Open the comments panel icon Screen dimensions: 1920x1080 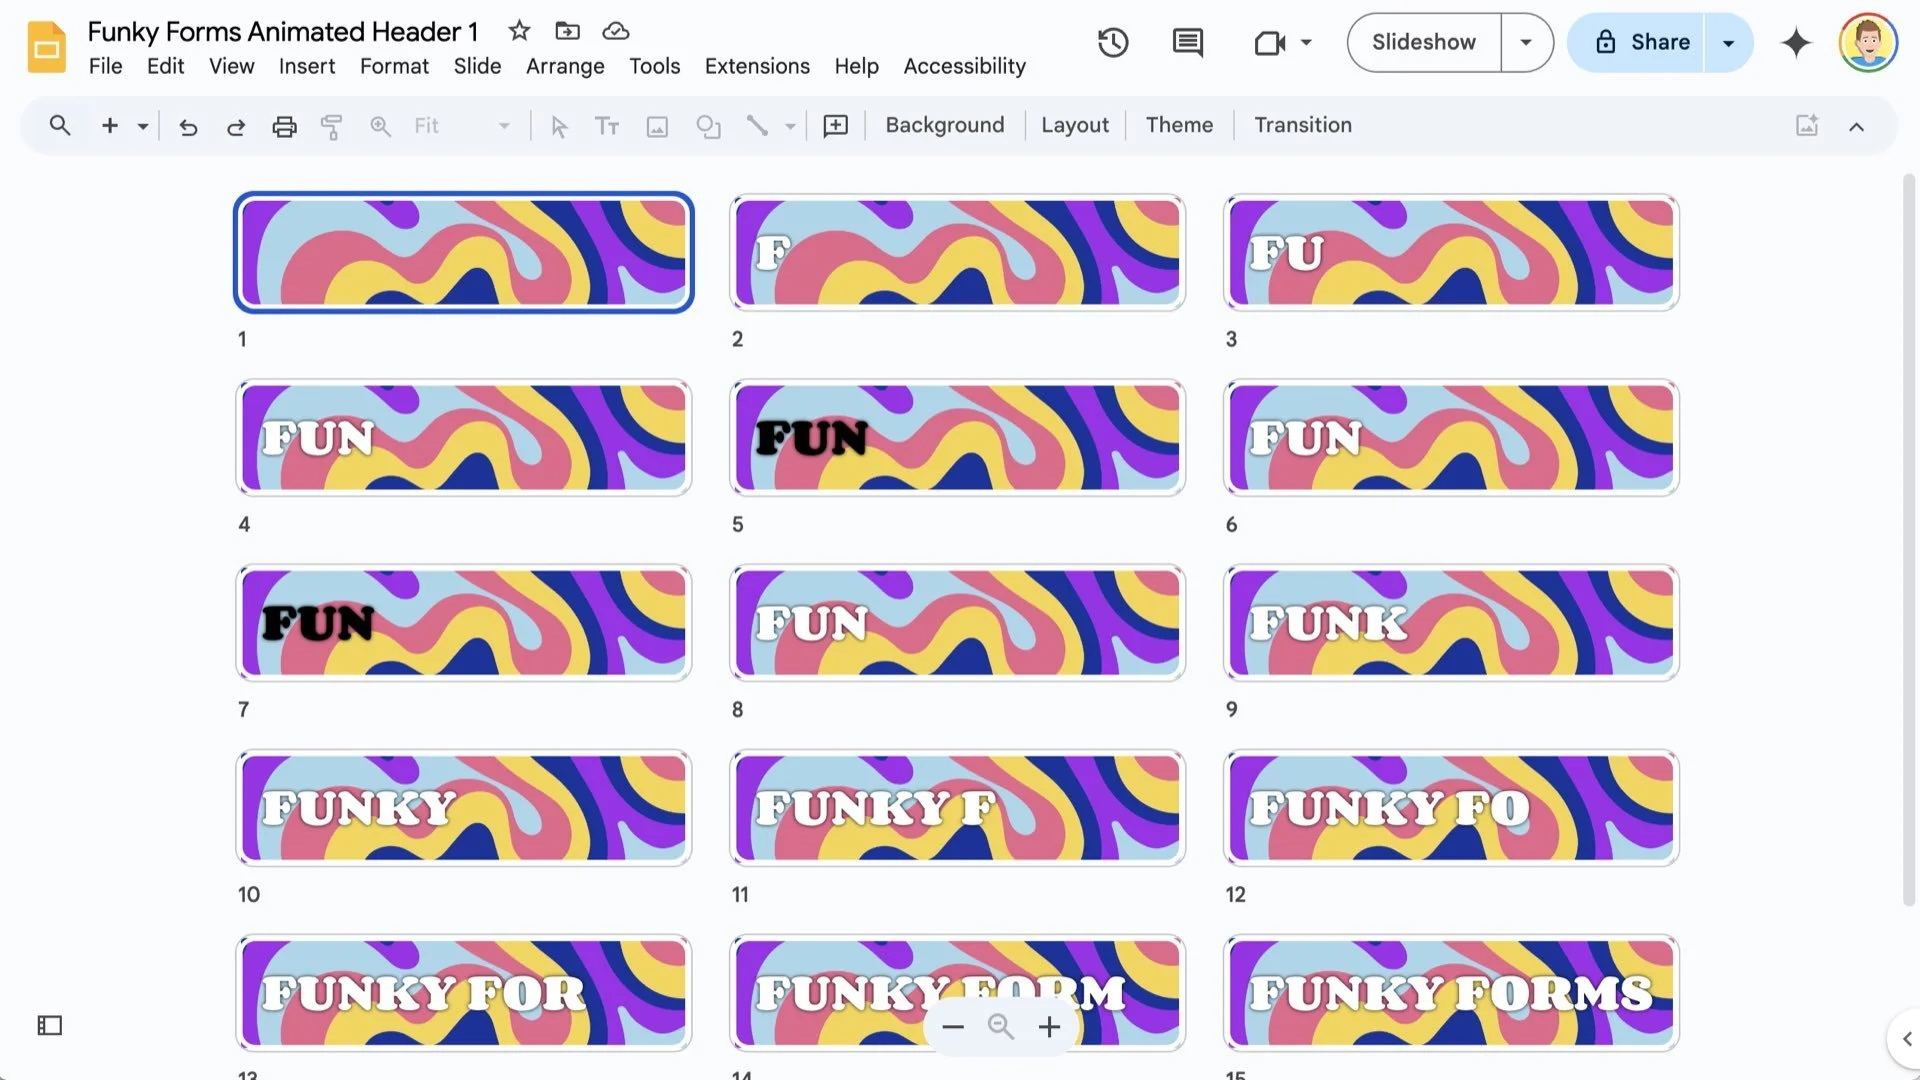point(1187,42)
